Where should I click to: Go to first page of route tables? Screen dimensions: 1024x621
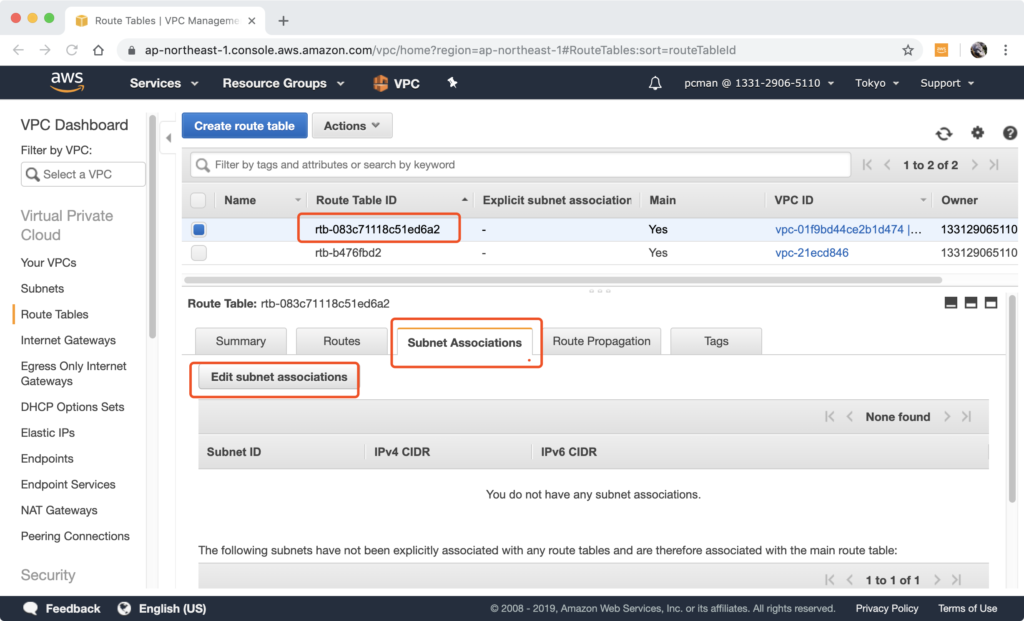coord(867,165)
